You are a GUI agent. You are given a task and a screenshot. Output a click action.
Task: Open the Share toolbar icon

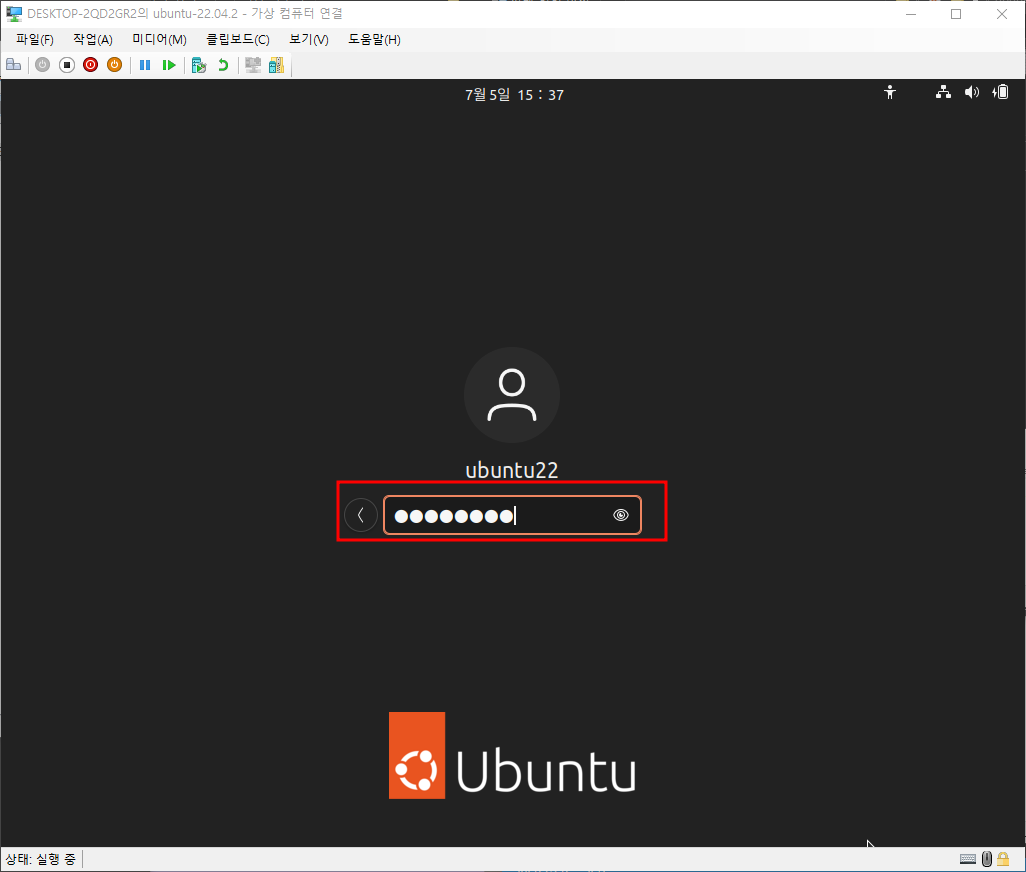coord(277,65)
